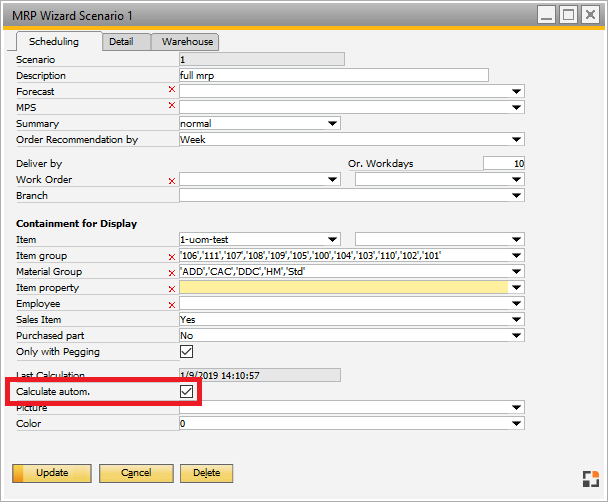Reset Item group with its red X icon
The image size is (608, 502).
[x=172, y=257]
